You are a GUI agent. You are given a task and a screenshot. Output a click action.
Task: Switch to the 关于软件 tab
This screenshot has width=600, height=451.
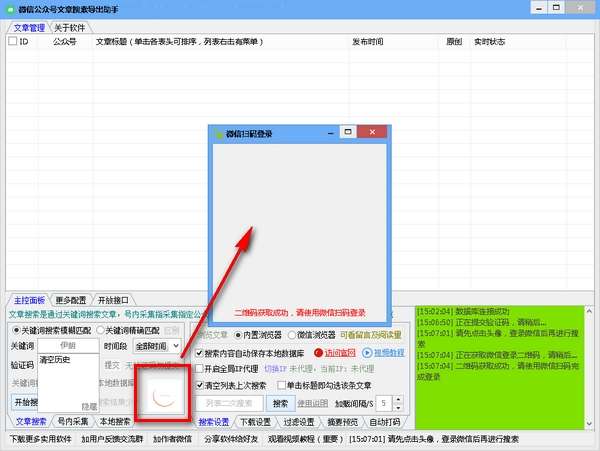[70, 28]
